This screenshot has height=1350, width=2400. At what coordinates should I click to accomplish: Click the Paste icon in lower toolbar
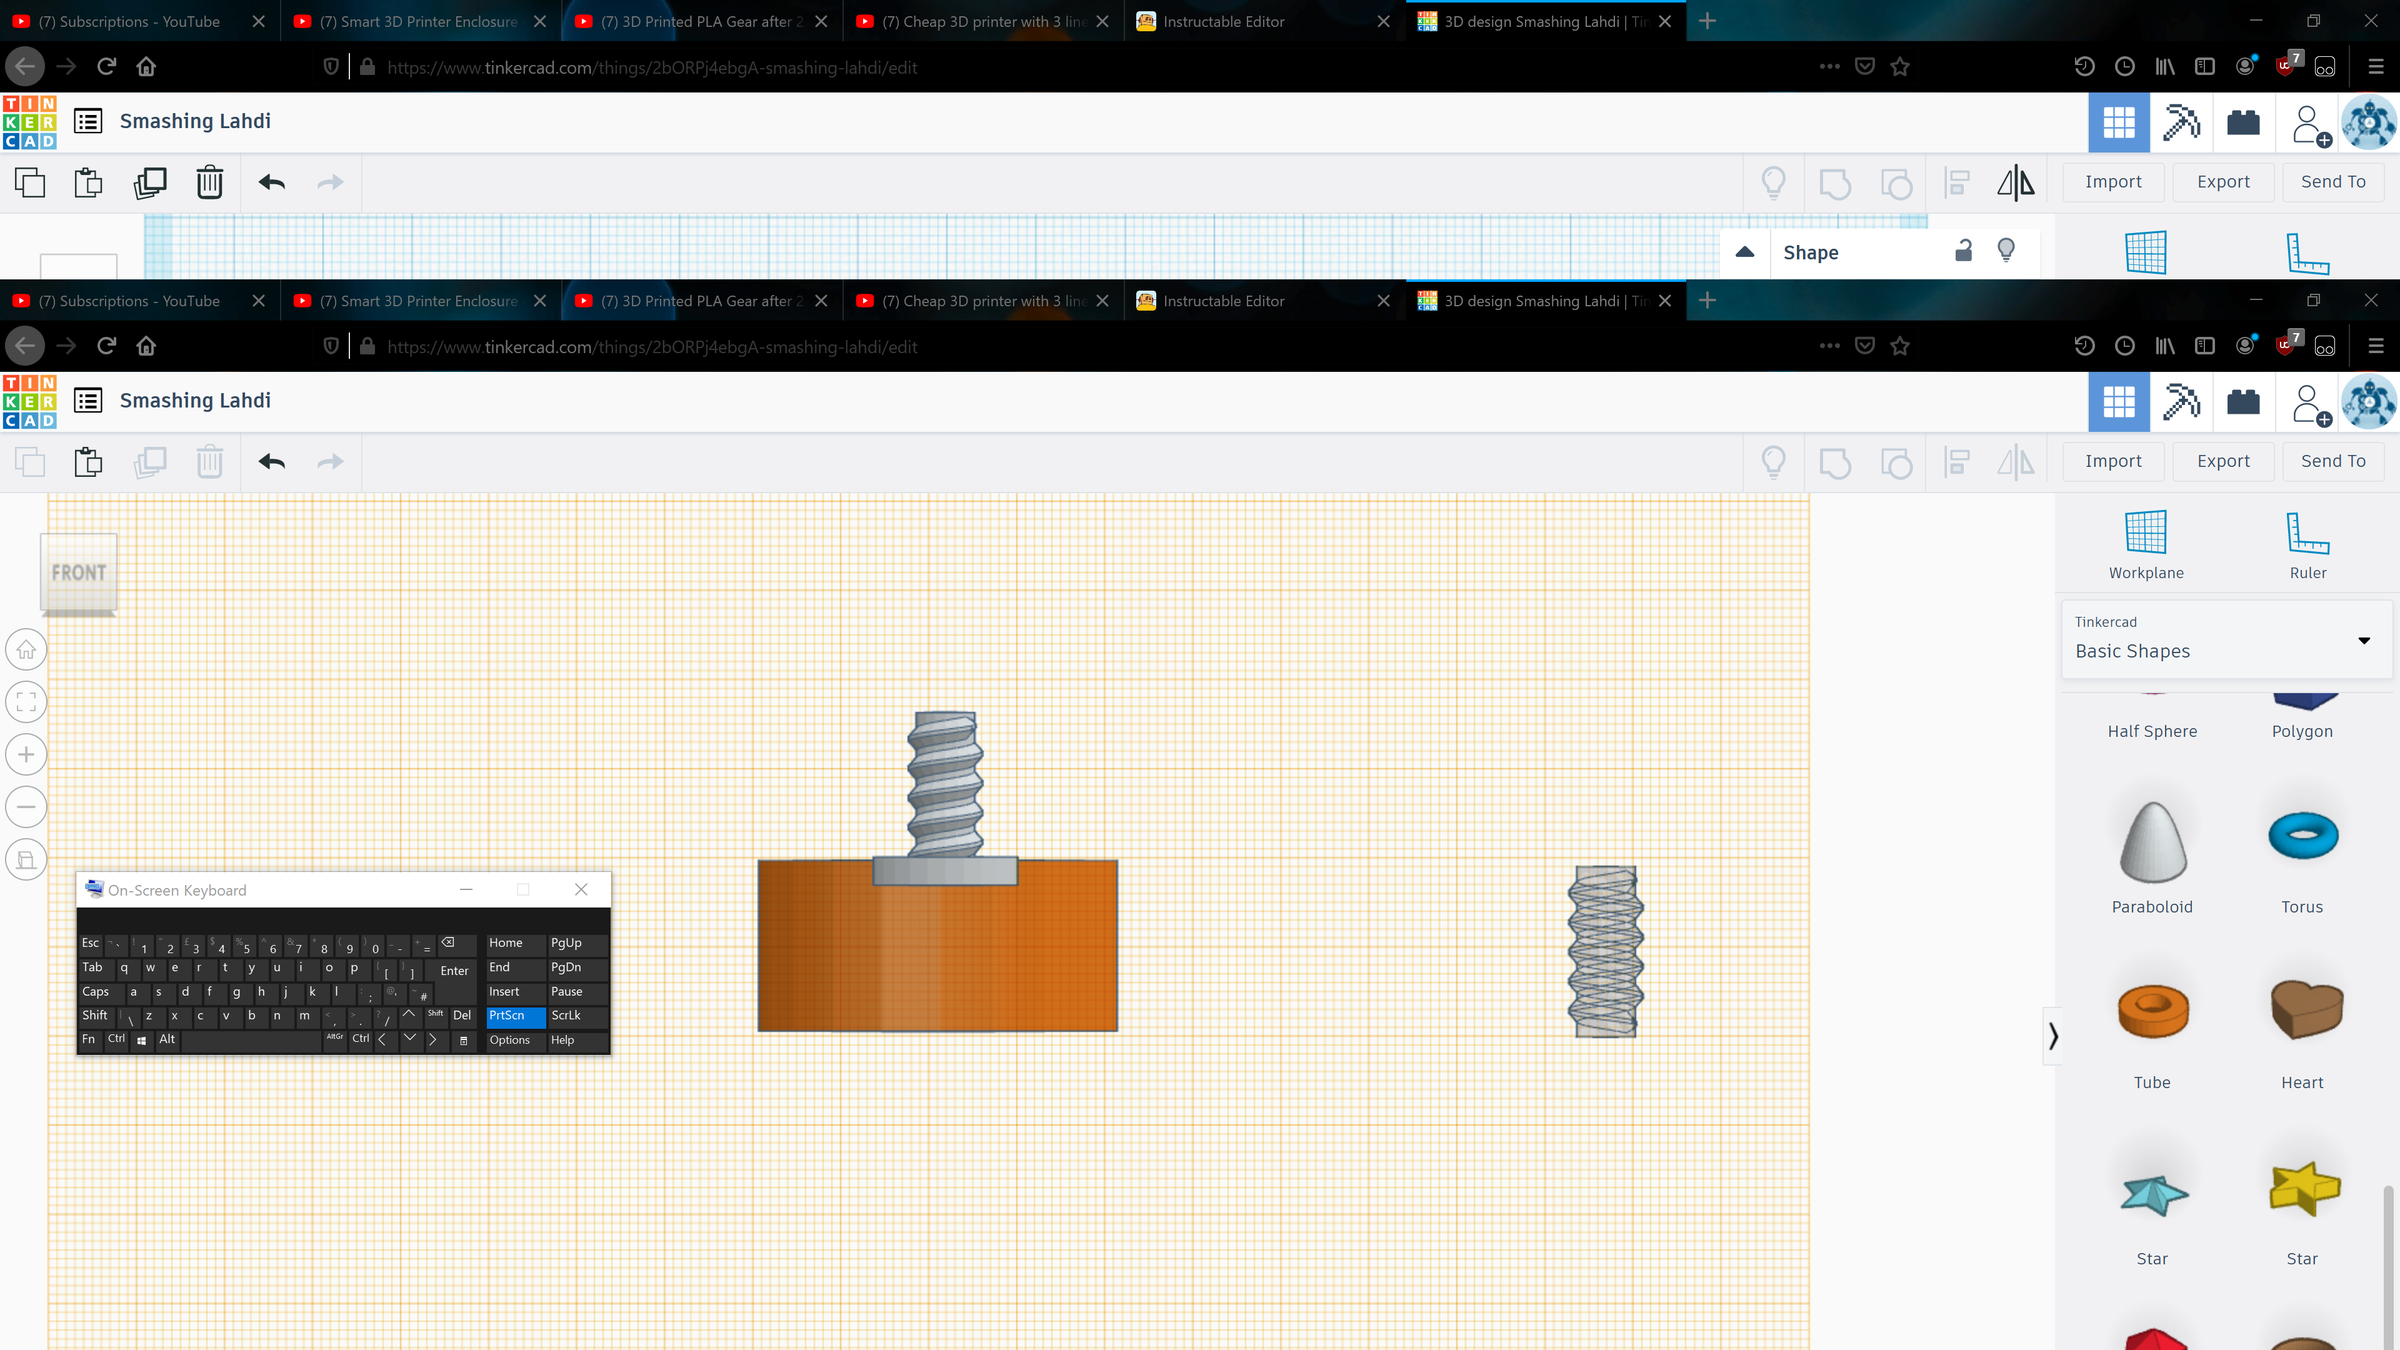88,462
